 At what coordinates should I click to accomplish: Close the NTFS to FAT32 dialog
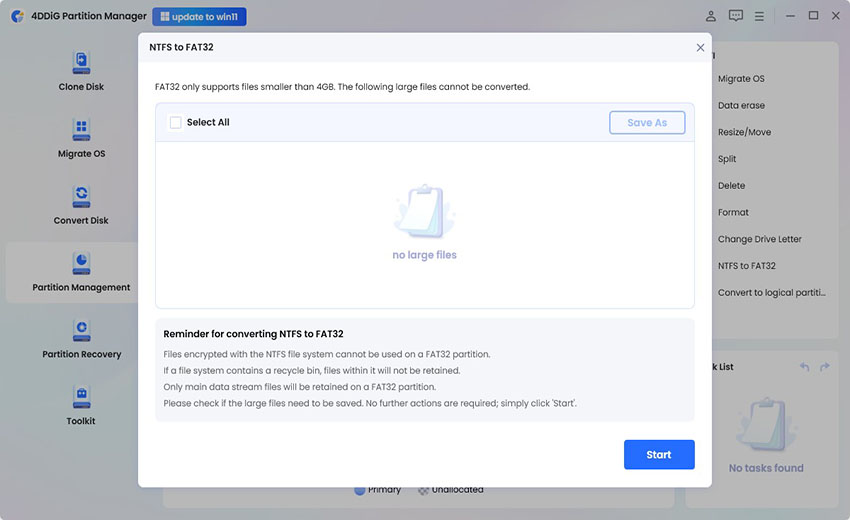click(x=700, y=48)
